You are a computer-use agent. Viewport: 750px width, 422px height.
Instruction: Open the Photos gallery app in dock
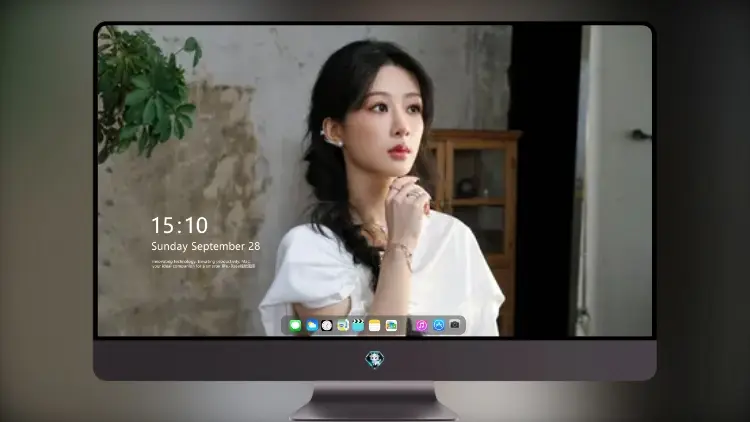pyautogui.click(x=391, y=325)
